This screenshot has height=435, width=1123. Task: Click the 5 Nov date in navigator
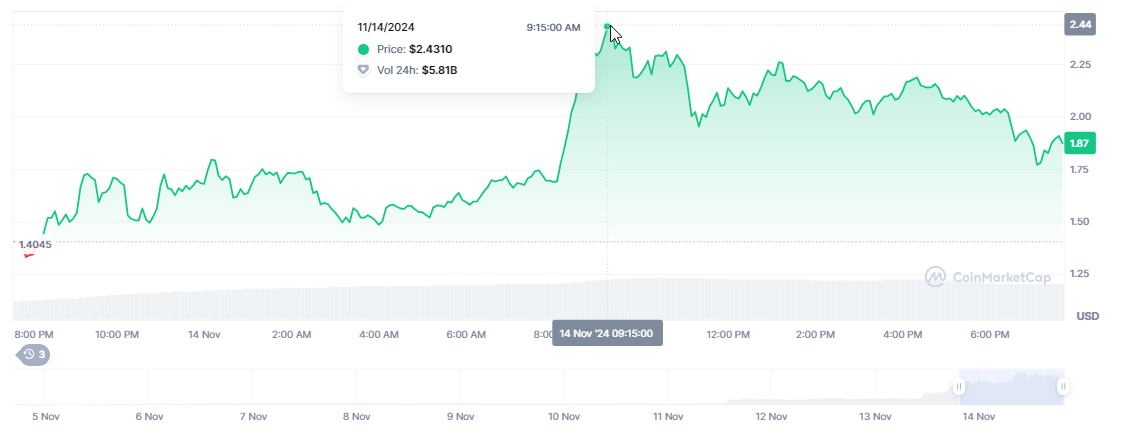[x=45, y=416]
